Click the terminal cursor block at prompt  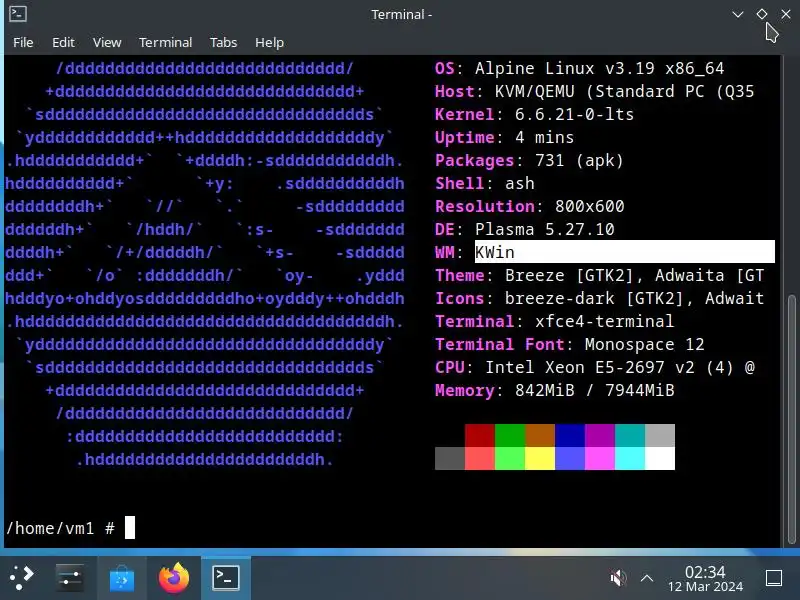[130, 528]
